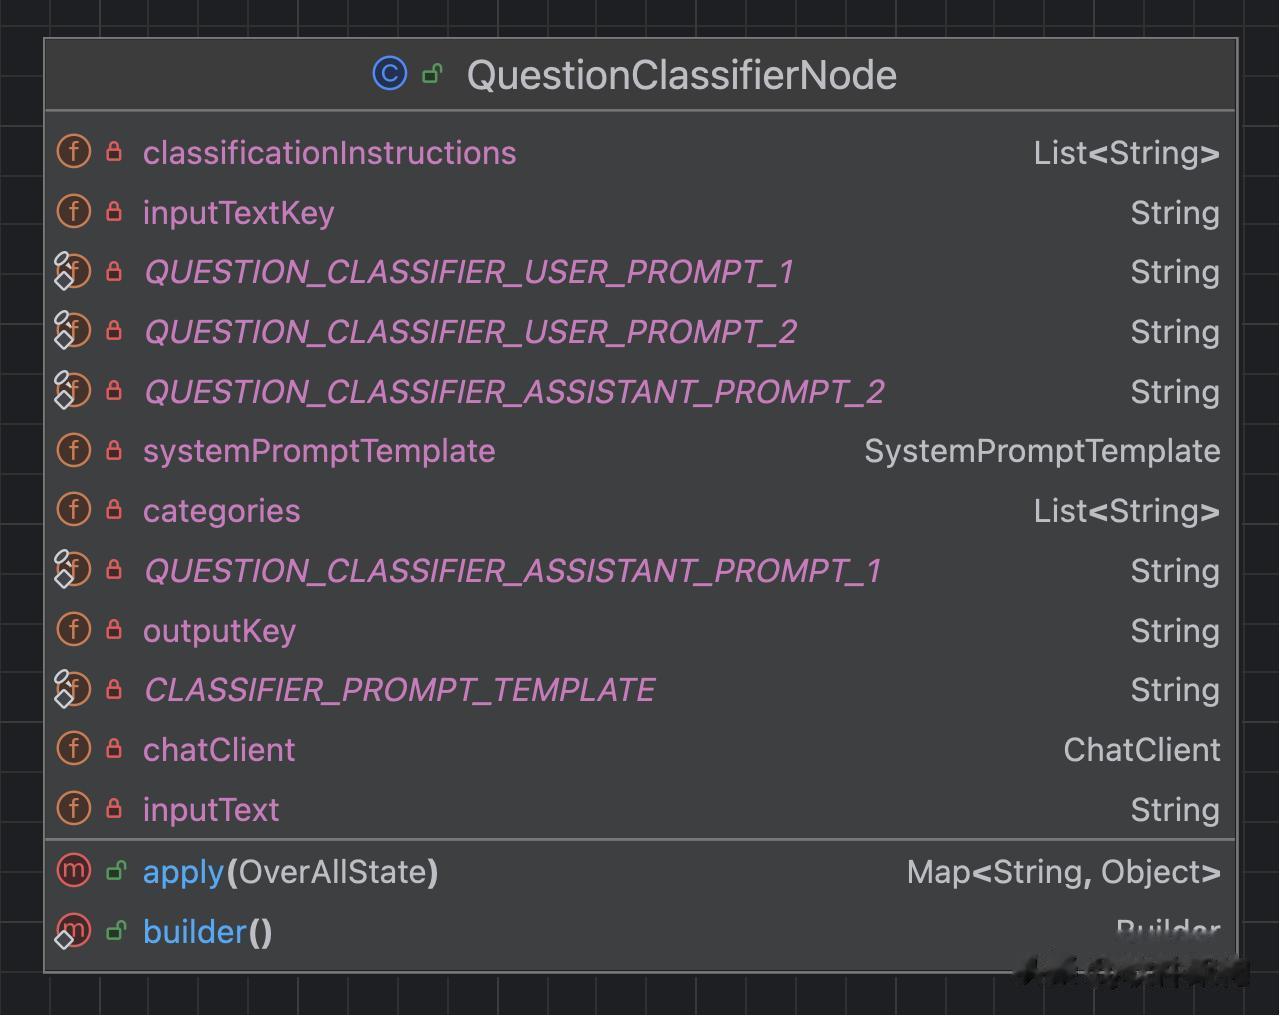The image size is (1280, 1016).
Task: Select the outputKey field
Action: click(x=219, y=631)
